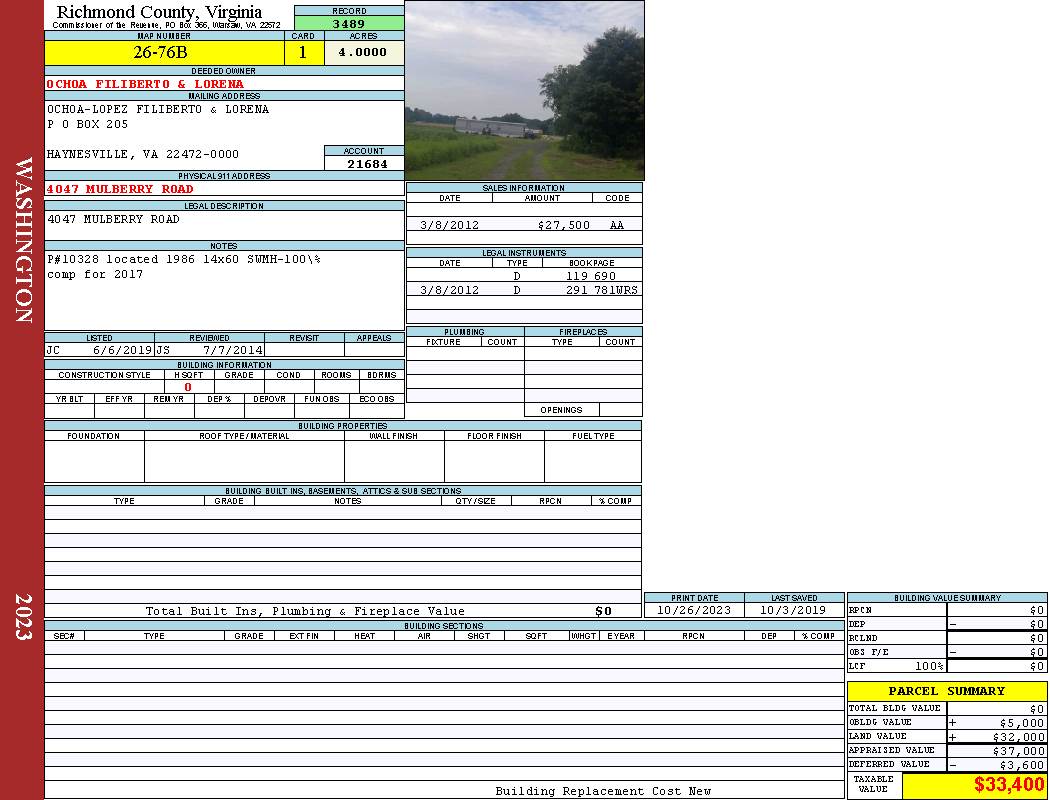Select the sale amount $27,500
Screen dimensions: 1050x800
pyautogui.click(x=563, y=226)
